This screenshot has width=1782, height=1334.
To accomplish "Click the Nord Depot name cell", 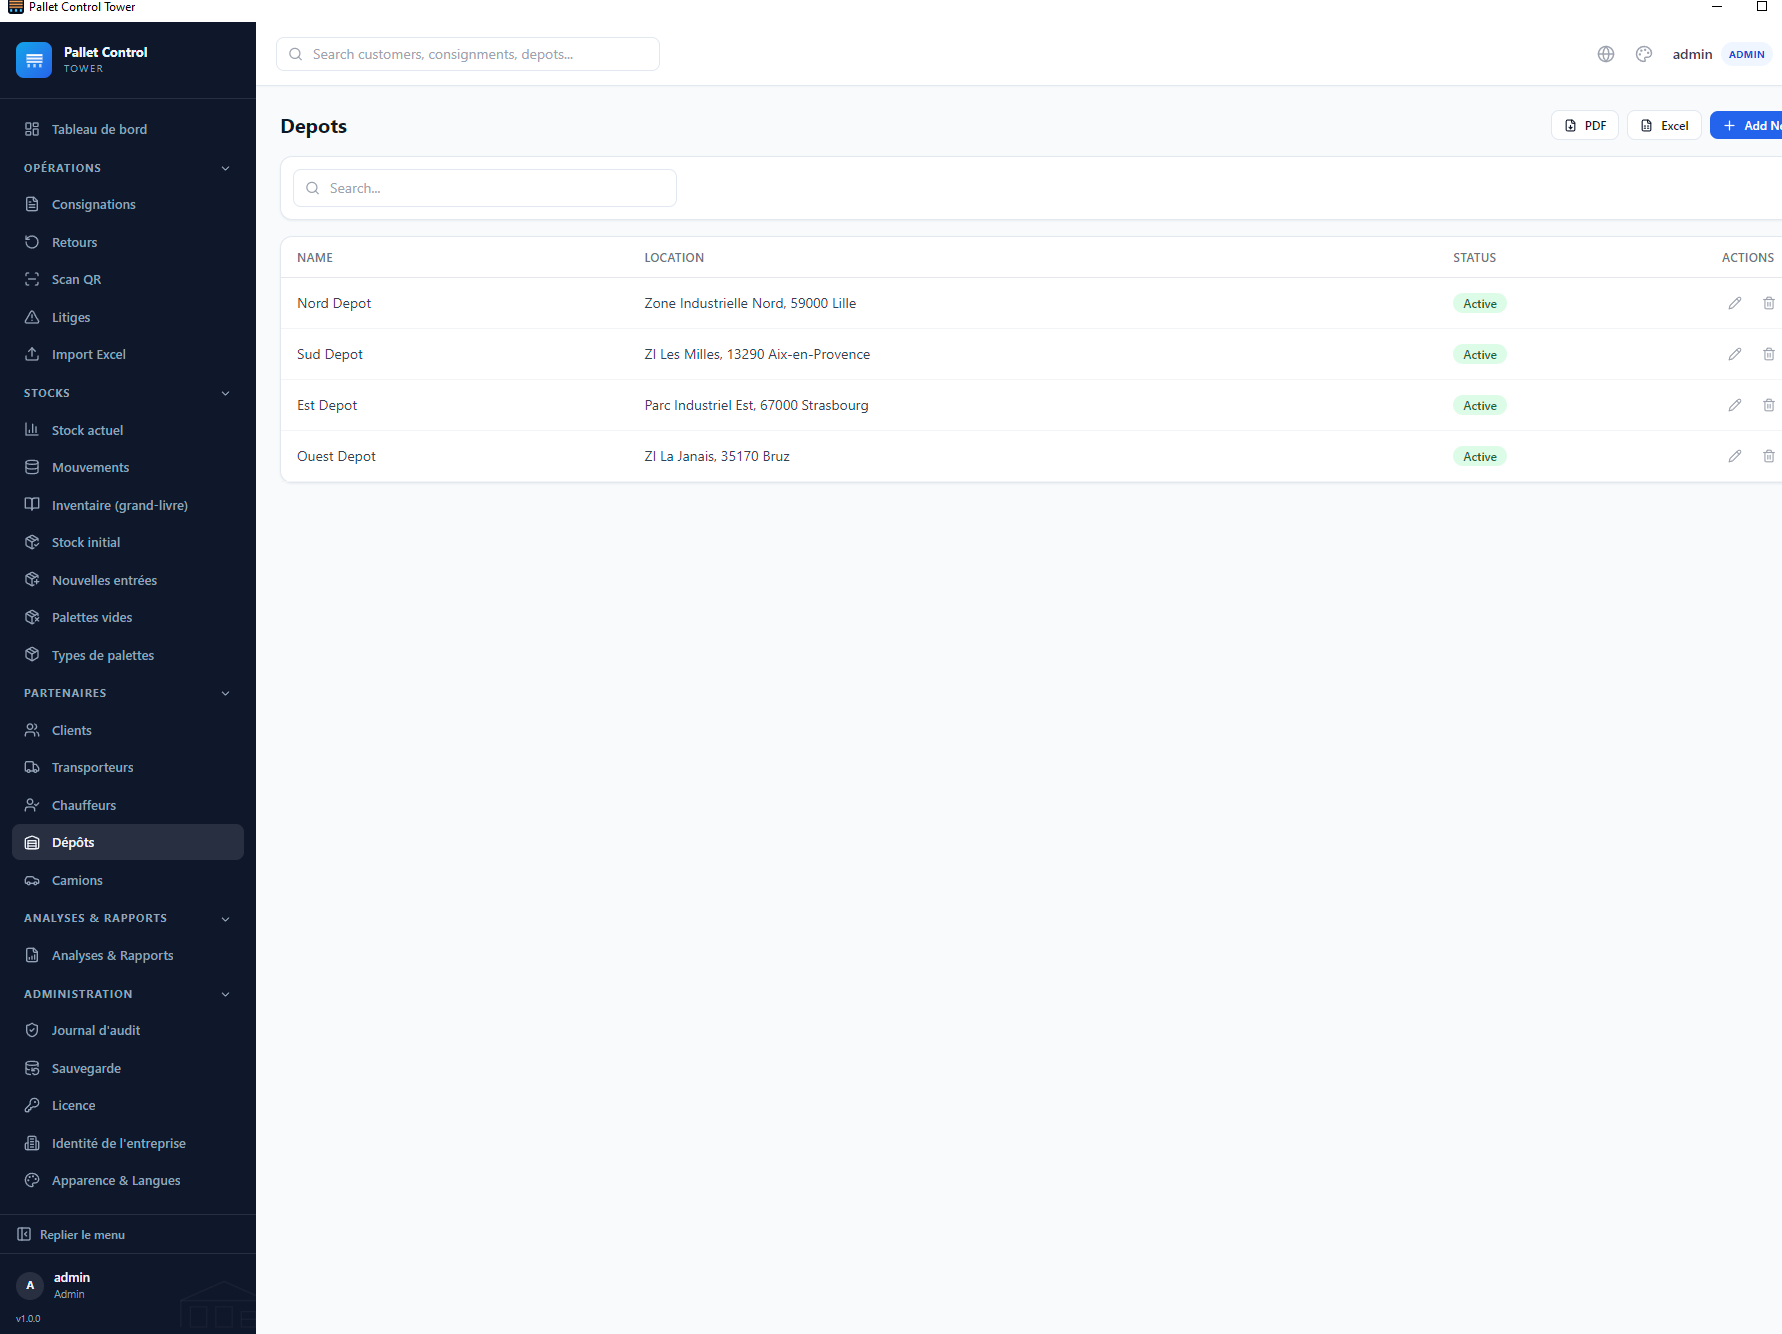I will tap(334, 303).
